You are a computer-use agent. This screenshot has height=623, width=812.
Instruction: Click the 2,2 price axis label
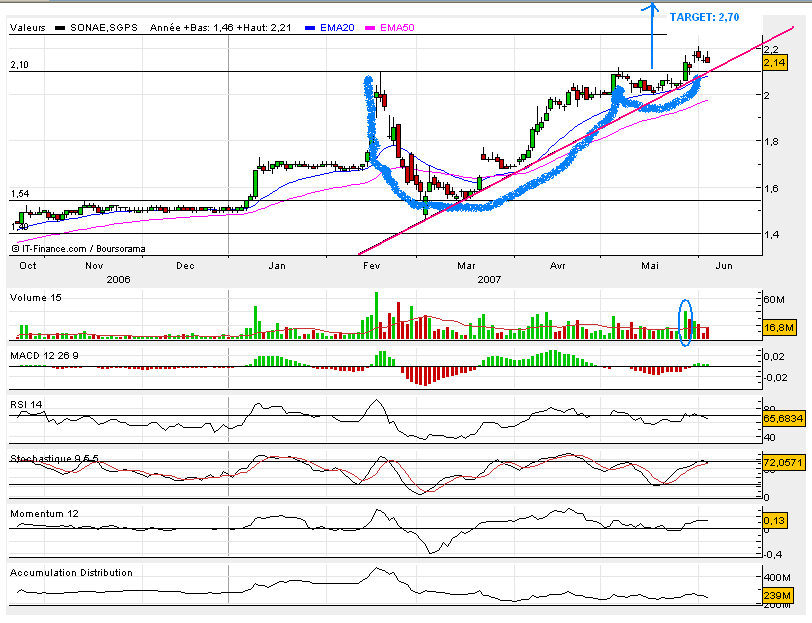pos(771,50)
